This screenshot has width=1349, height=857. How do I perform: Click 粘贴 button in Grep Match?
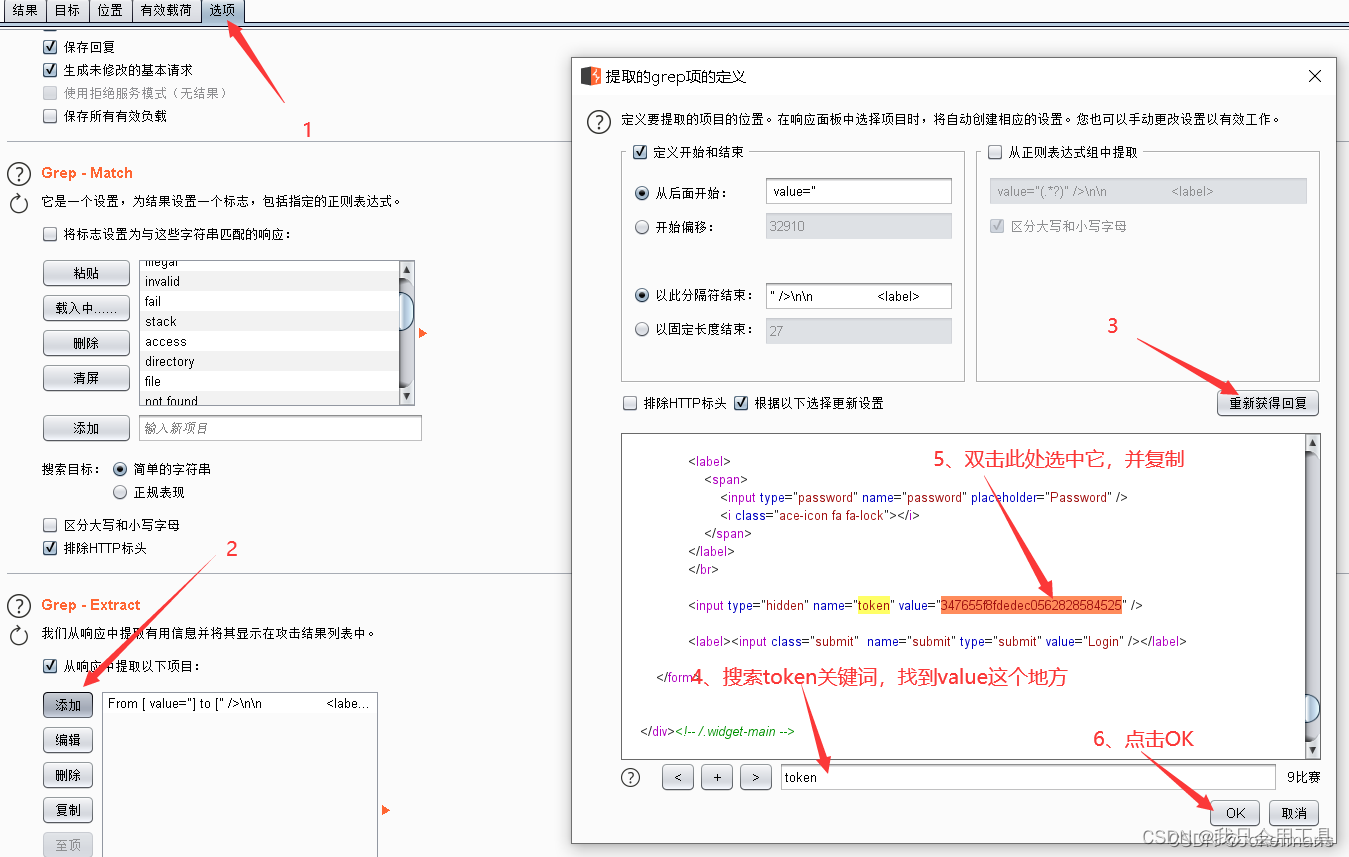(x=86, y=273)
